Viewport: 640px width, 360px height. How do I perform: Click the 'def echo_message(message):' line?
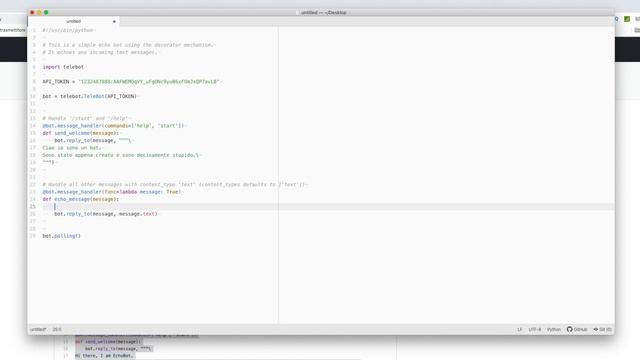tap(80, 199)
